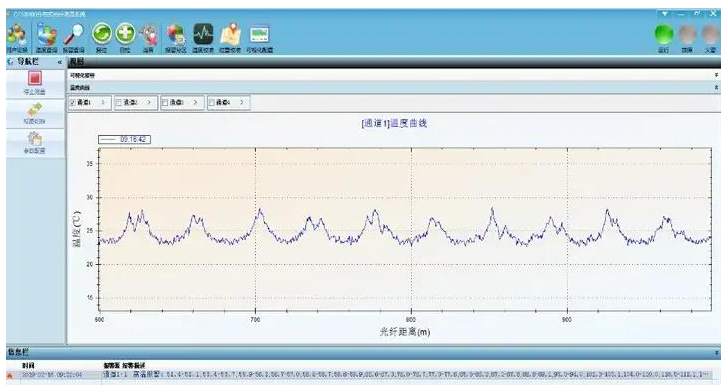Enable the channel 2 checkbox
The width and height of the screenshot is (728, 385).
[119, 103]
